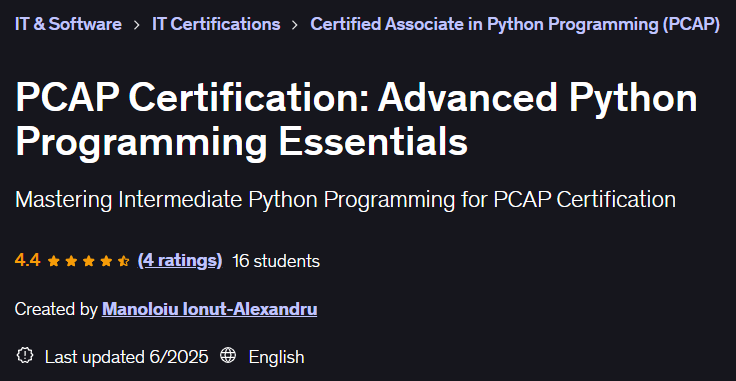The image size is (736, 381).
Task: Open Certified Associate in Python Programming (PCAP) breadcrumb
Action: pyautogui.click(x=515, y=24)
